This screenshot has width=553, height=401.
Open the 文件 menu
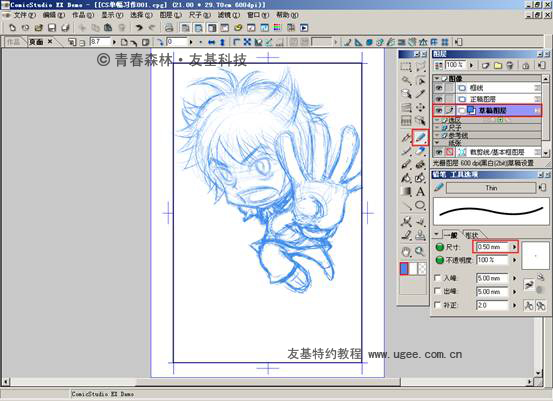24,15
